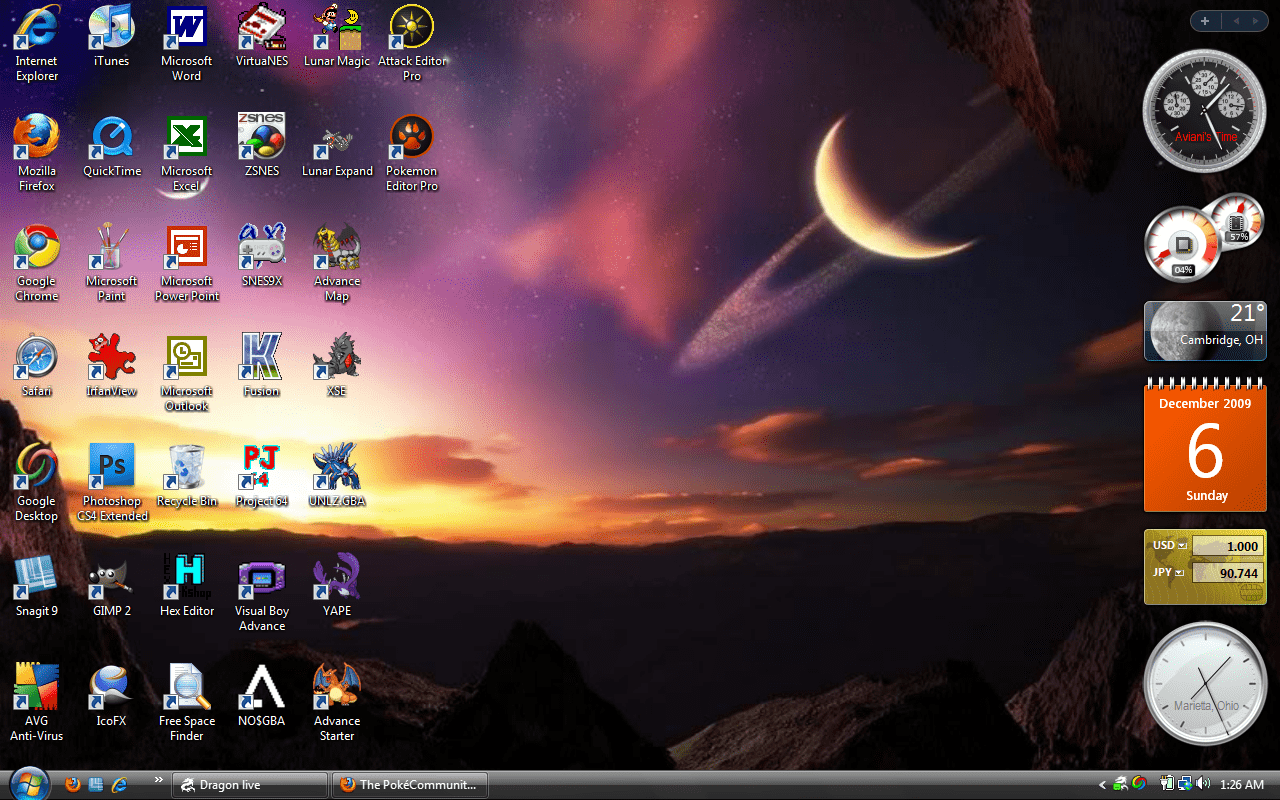Select the Microsoft Outlook icon
1280x800 pixels.
pyautogui.click(x=186, y=373)
